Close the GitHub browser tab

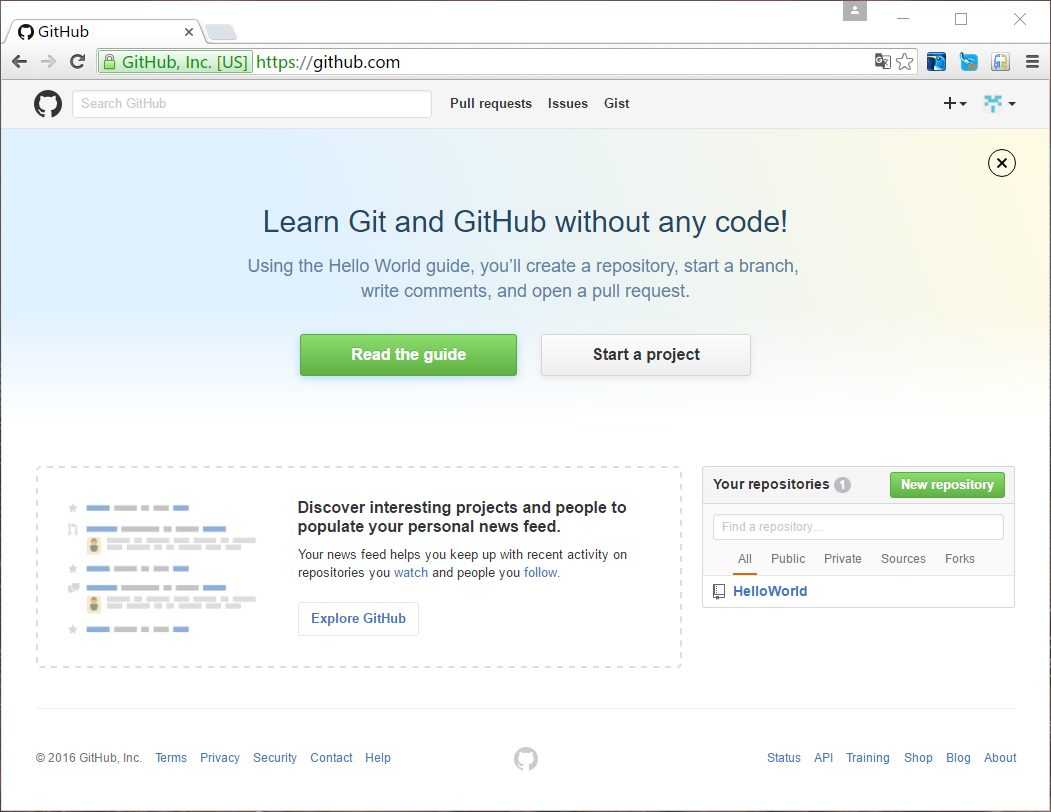tap(189, 32)
